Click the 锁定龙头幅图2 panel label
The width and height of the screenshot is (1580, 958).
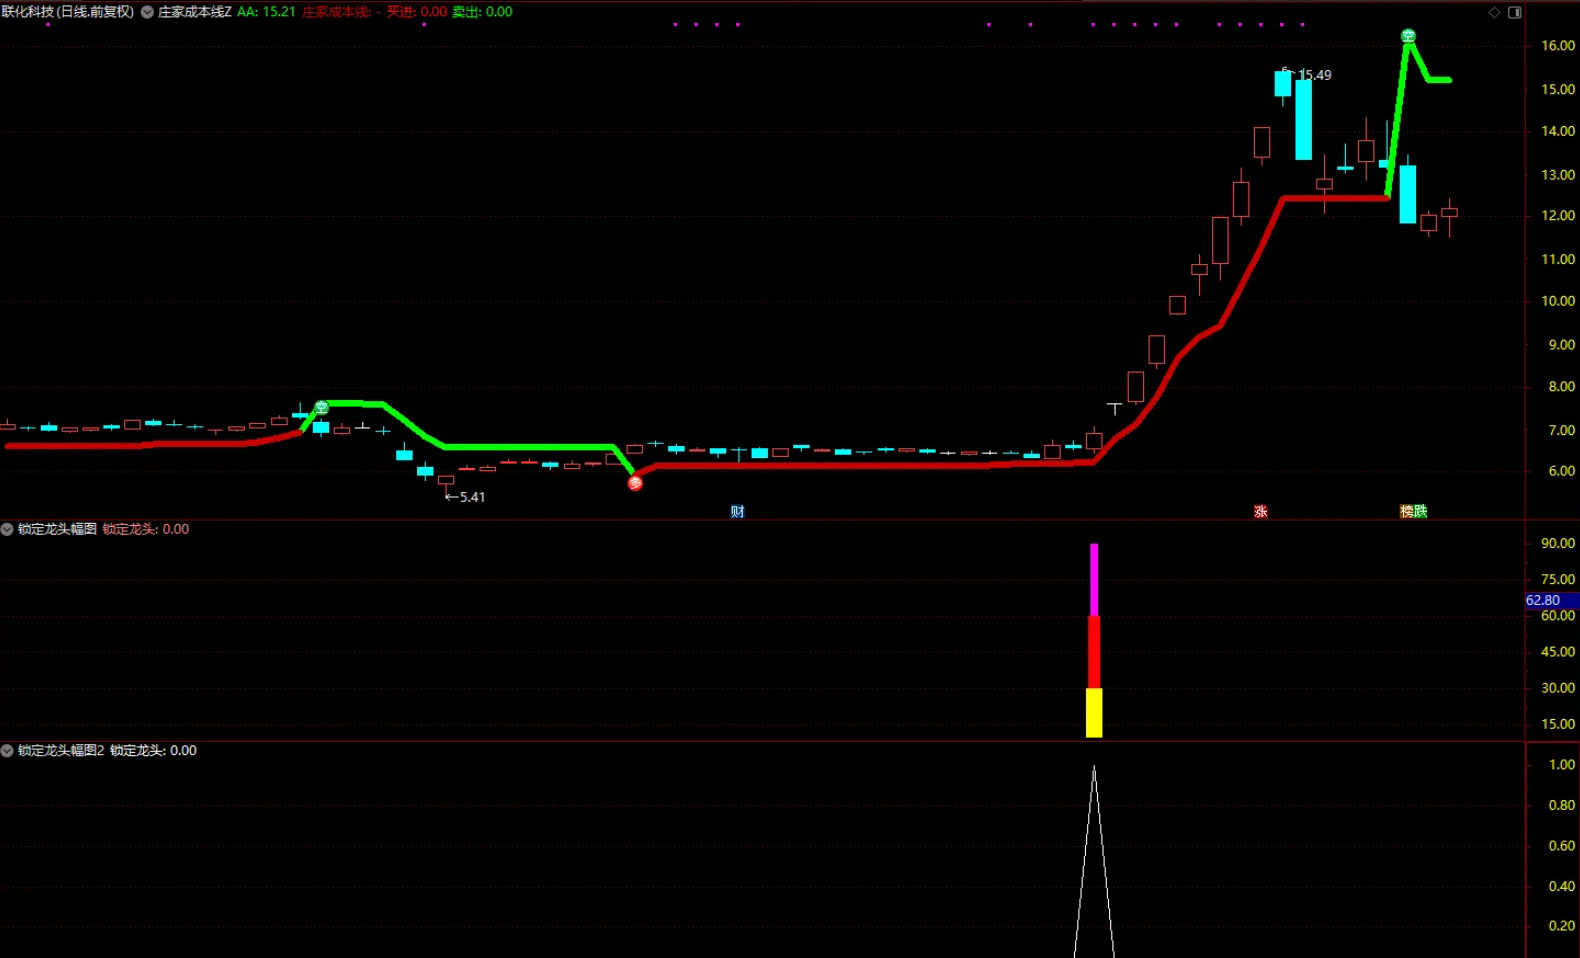61,750
